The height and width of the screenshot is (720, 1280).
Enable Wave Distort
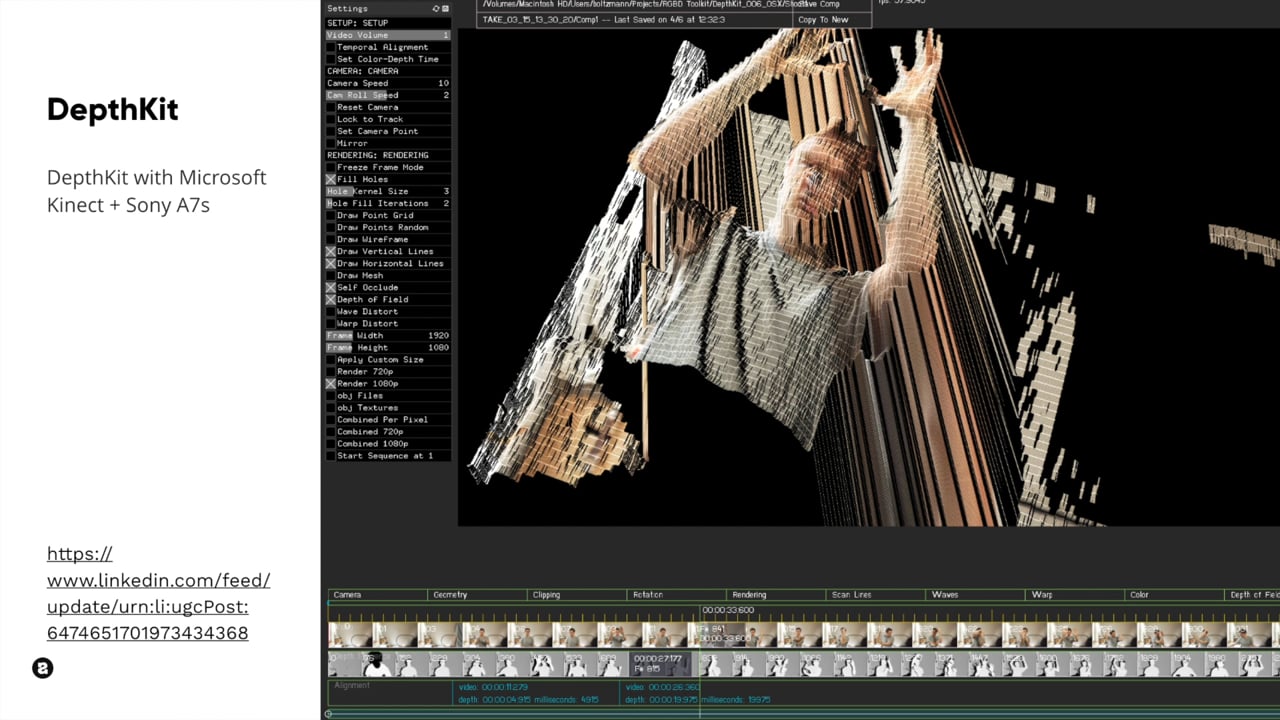click(x=331, y=311)
